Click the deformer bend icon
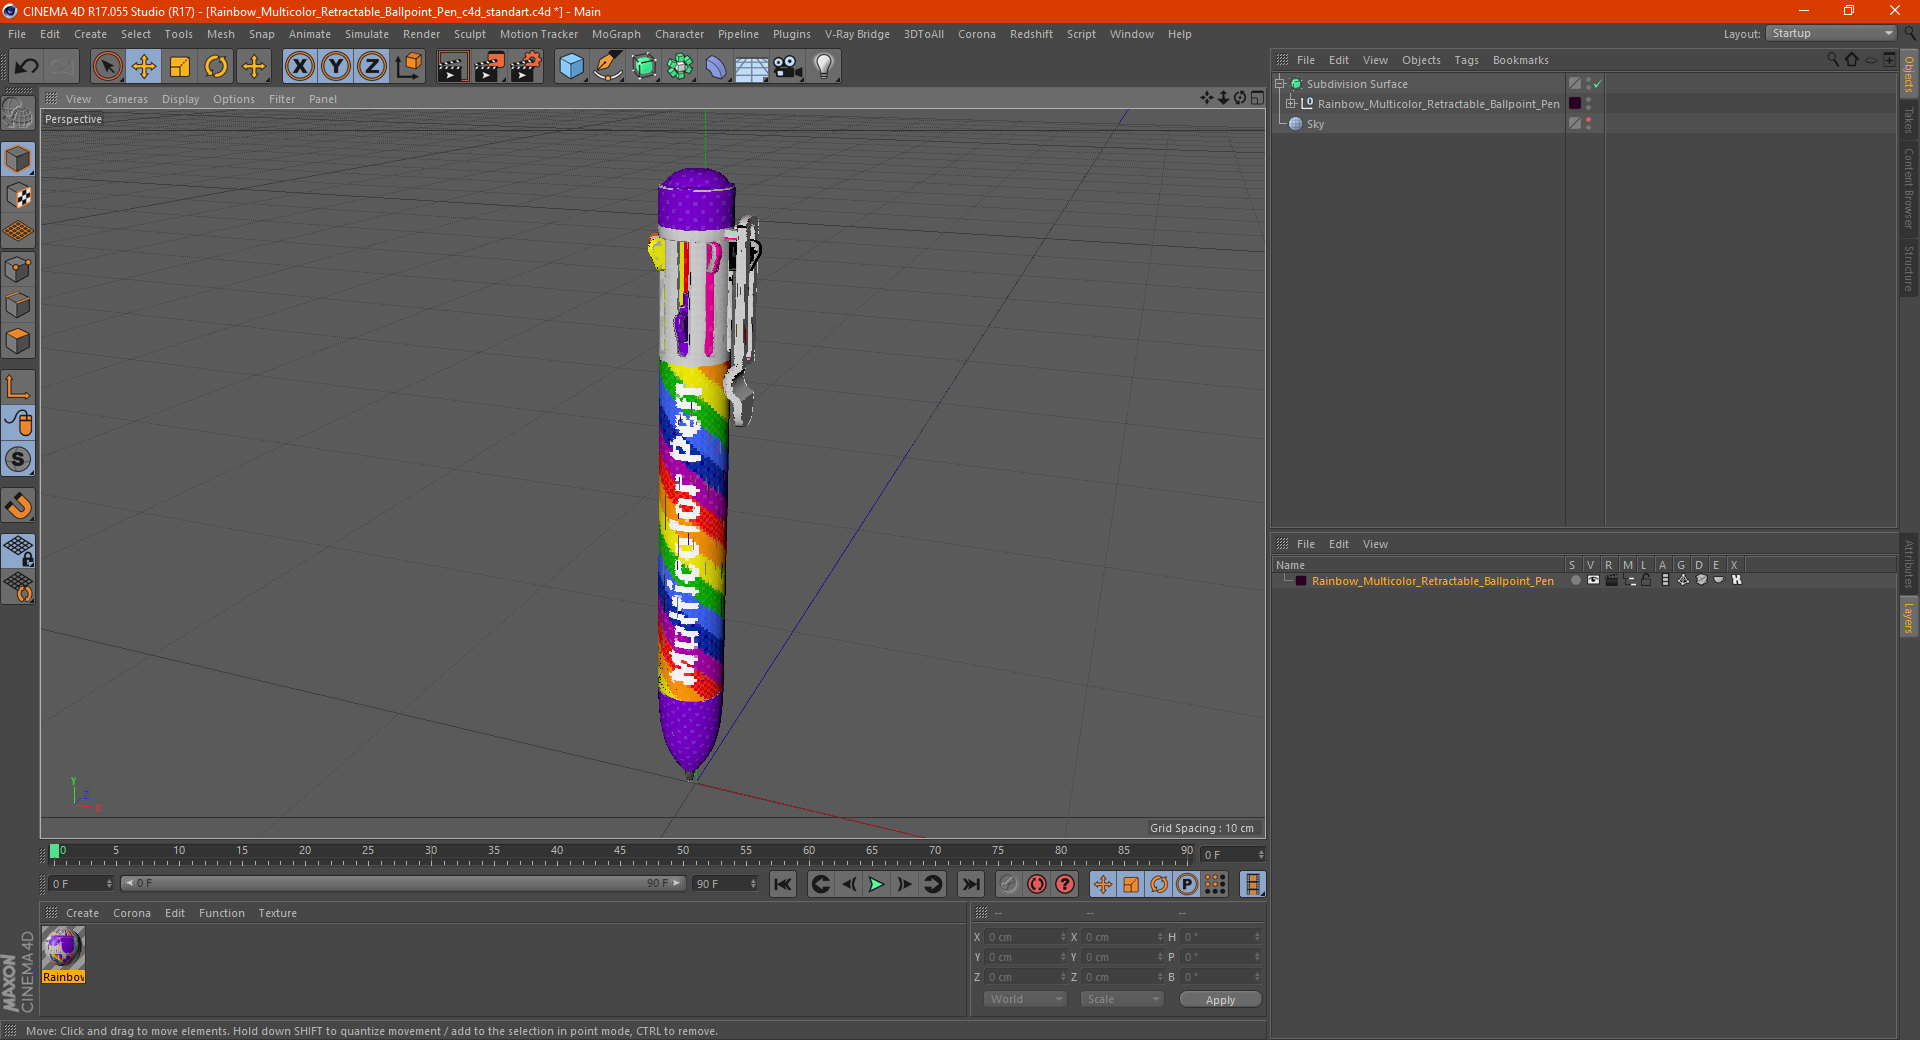Viewport: 1920px width, 1040px height. coord(716,67)
